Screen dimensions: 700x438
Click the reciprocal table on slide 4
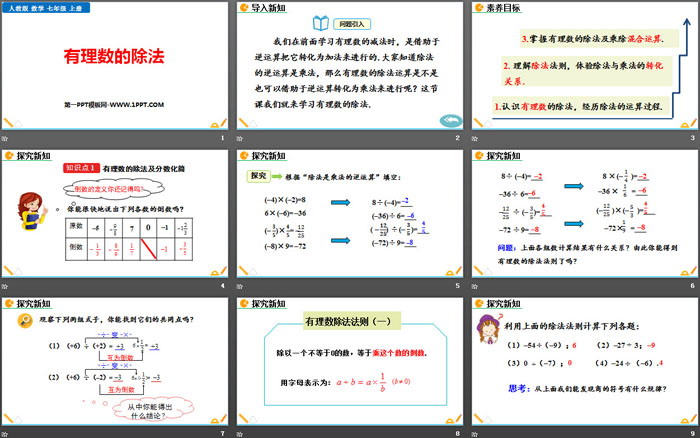[x=129, y=239]
